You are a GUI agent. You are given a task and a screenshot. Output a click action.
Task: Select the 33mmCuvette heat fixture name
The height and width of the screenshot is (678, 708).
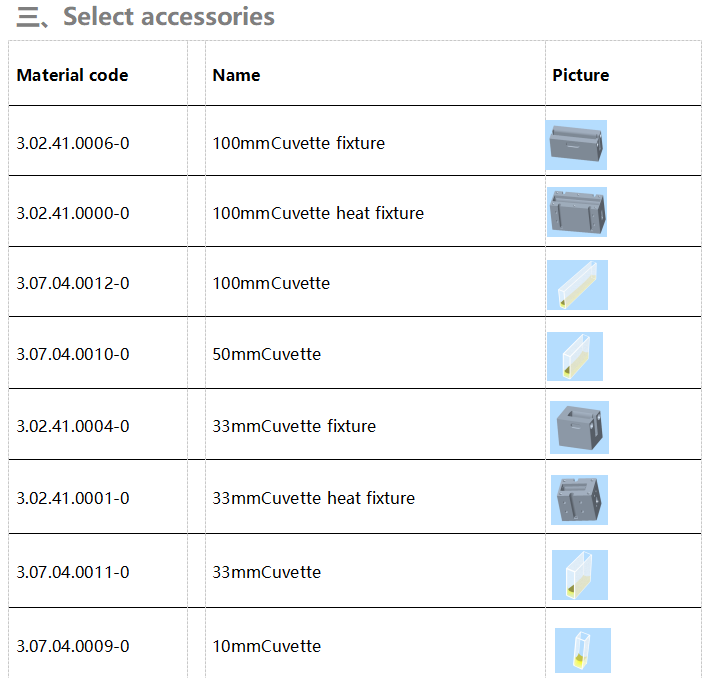[313, 498]
